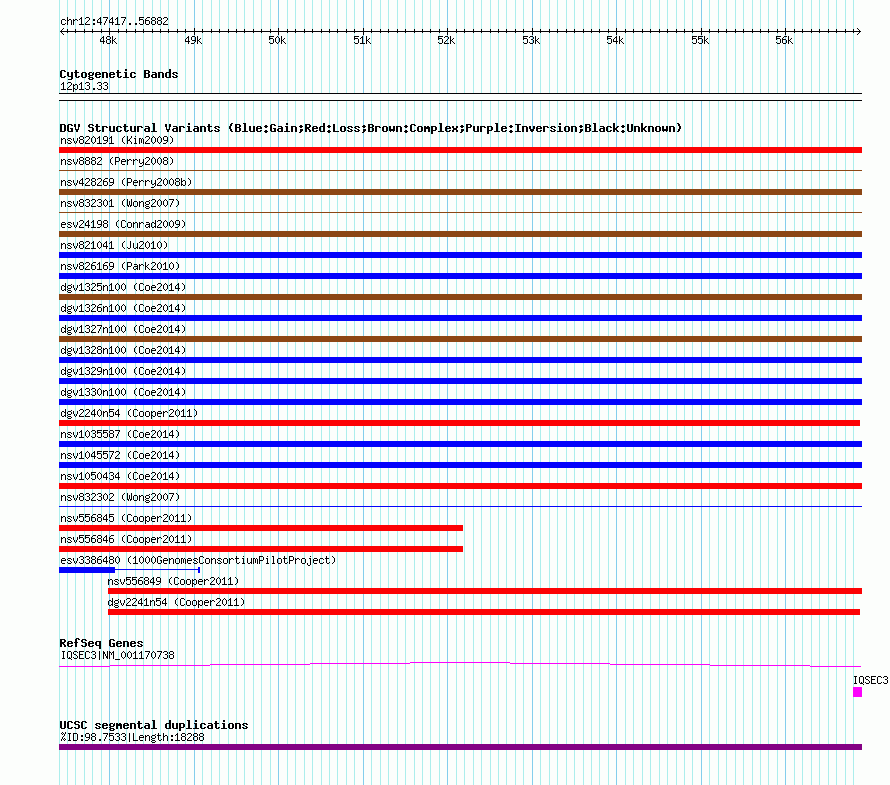Click the 51k ruler position label
890x785 pixels.
point(362,40)
